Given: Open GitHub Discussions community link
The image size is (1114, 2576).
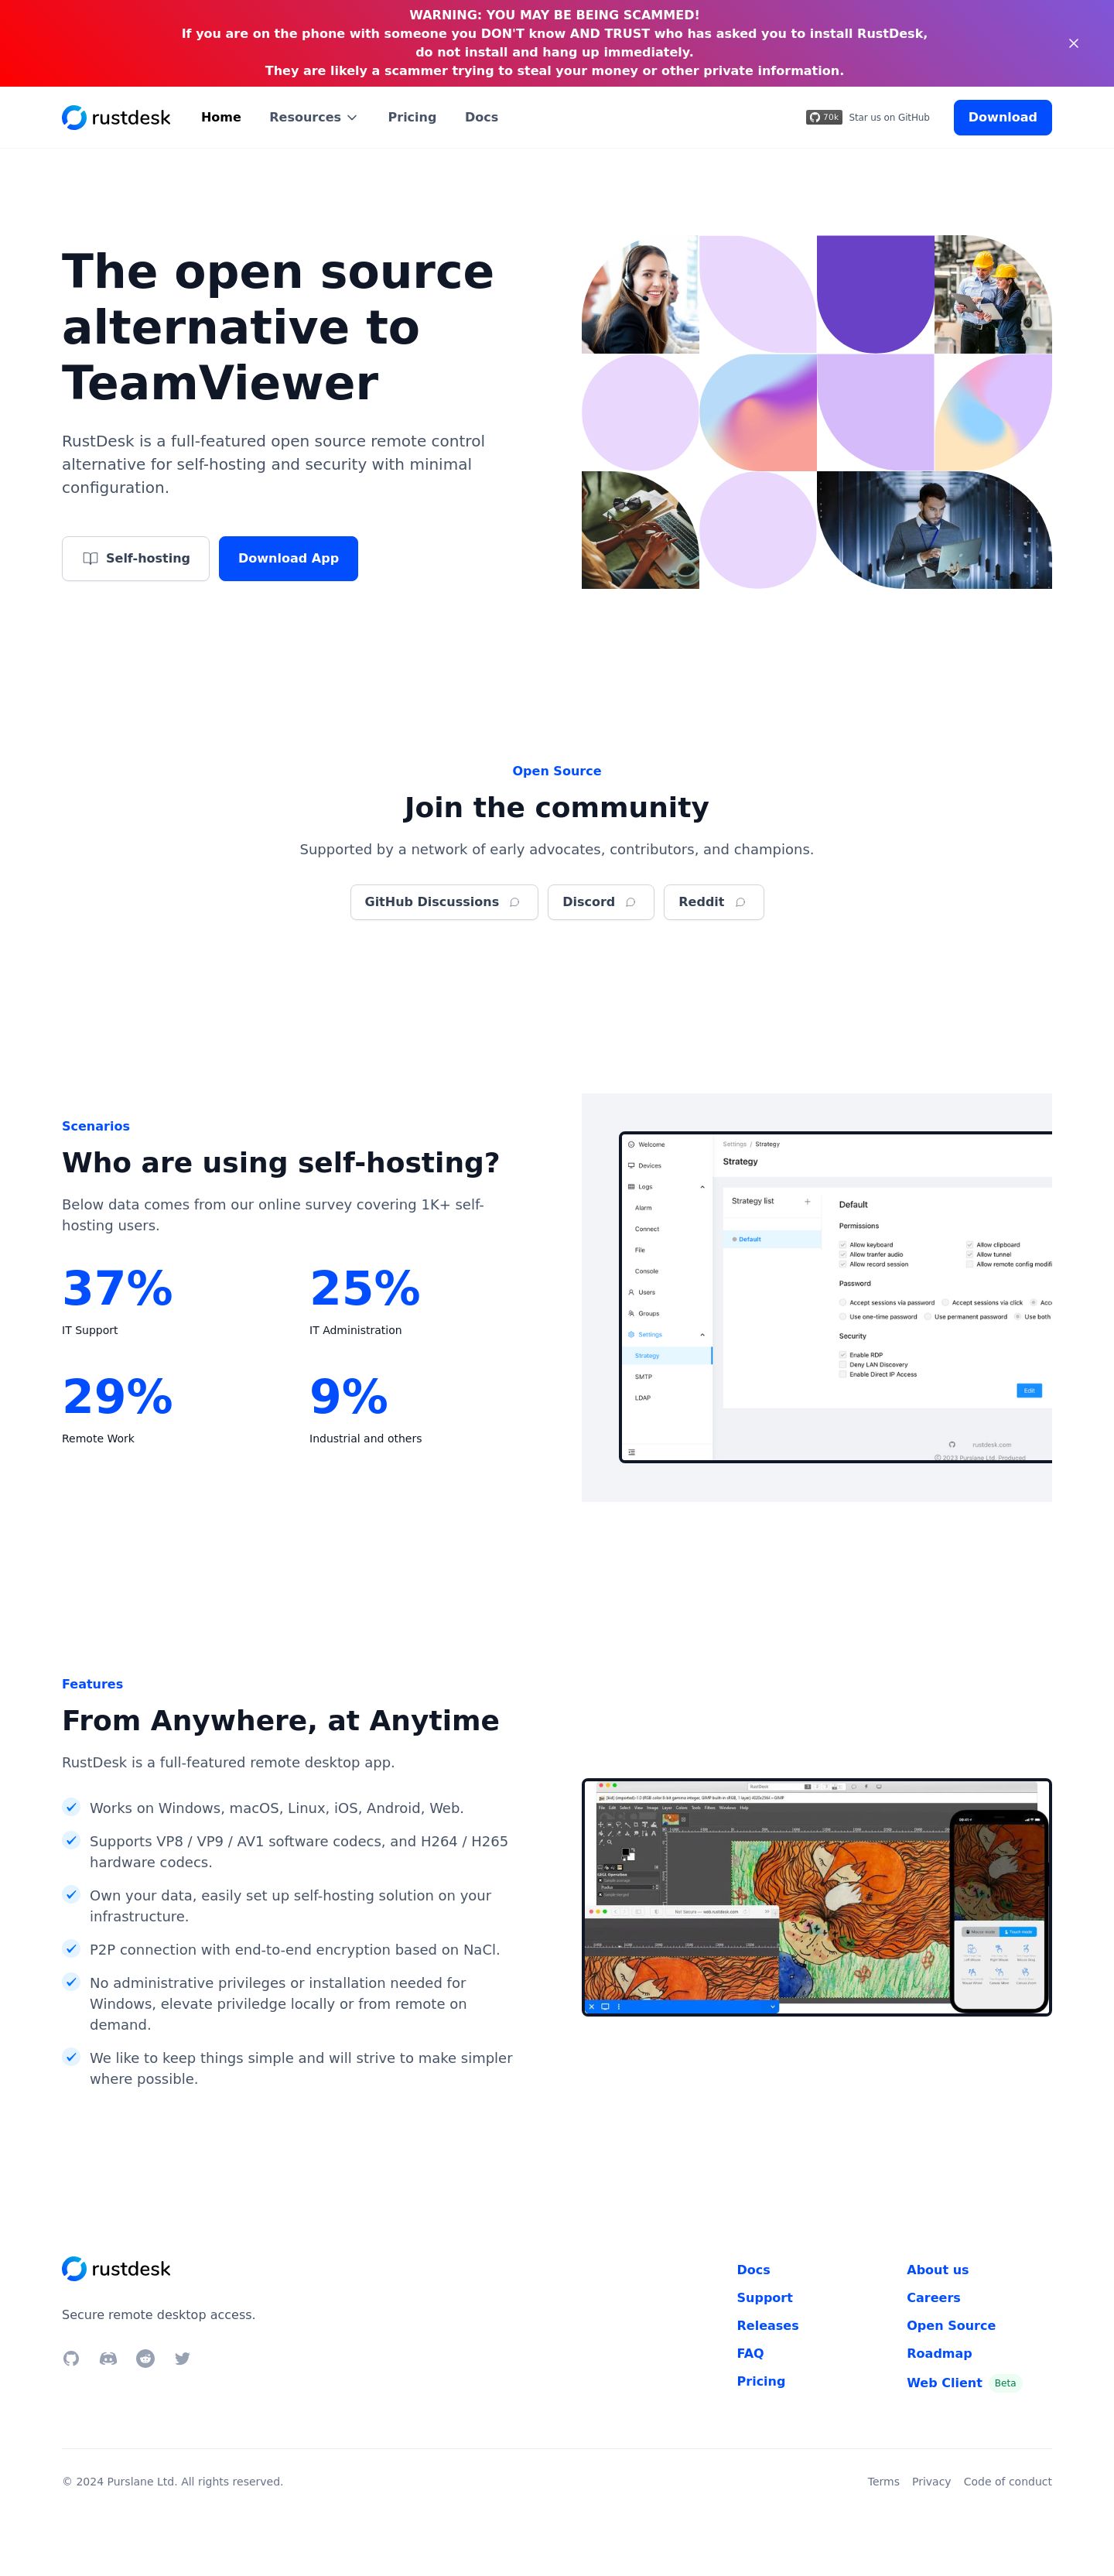Looking at the screenshot, I should pos(443,902).
